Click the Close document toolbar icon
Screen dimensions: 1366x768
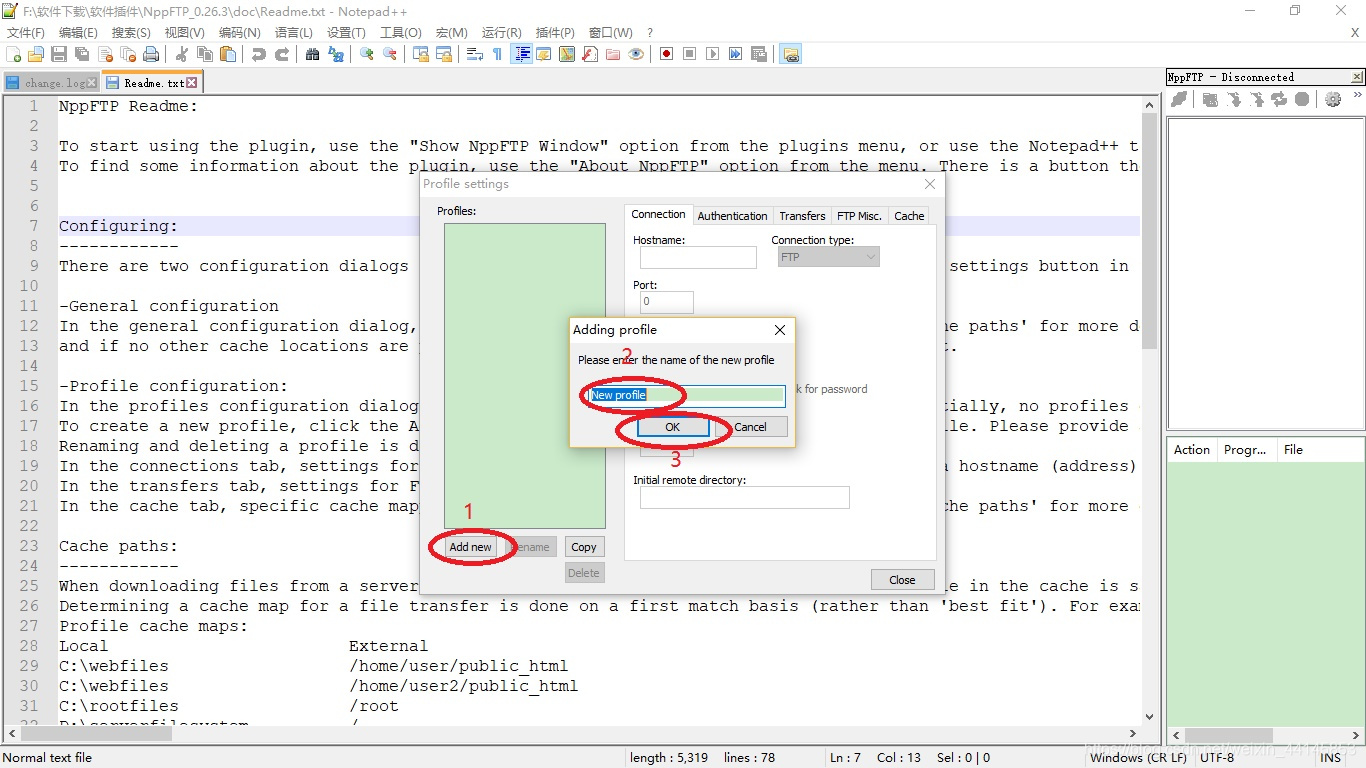(105, 54)
